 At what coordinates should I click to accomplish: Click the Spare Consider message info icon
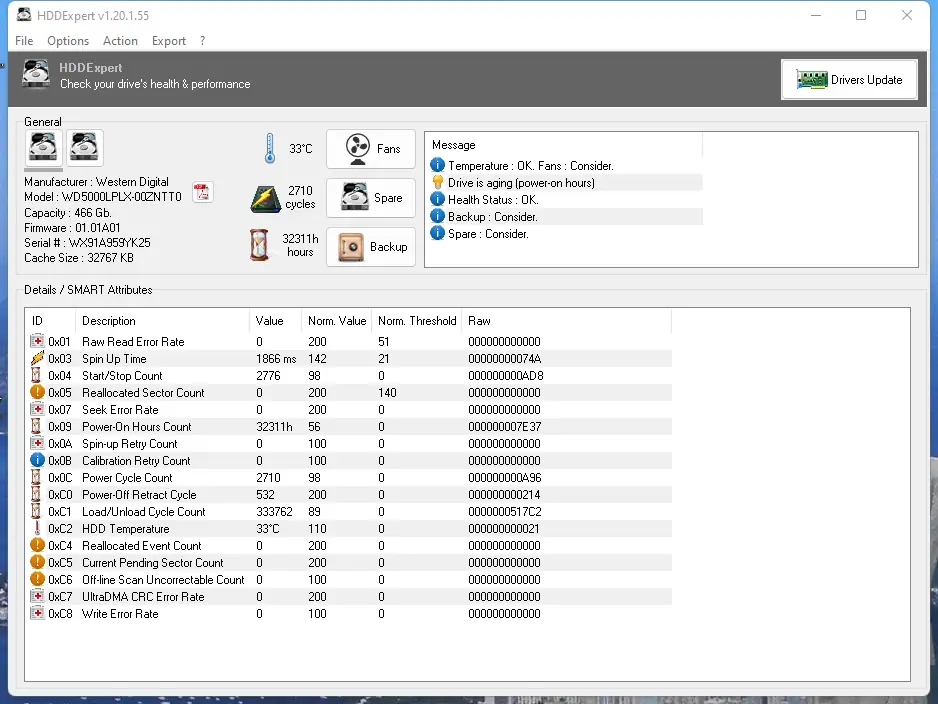pos(437,233)
